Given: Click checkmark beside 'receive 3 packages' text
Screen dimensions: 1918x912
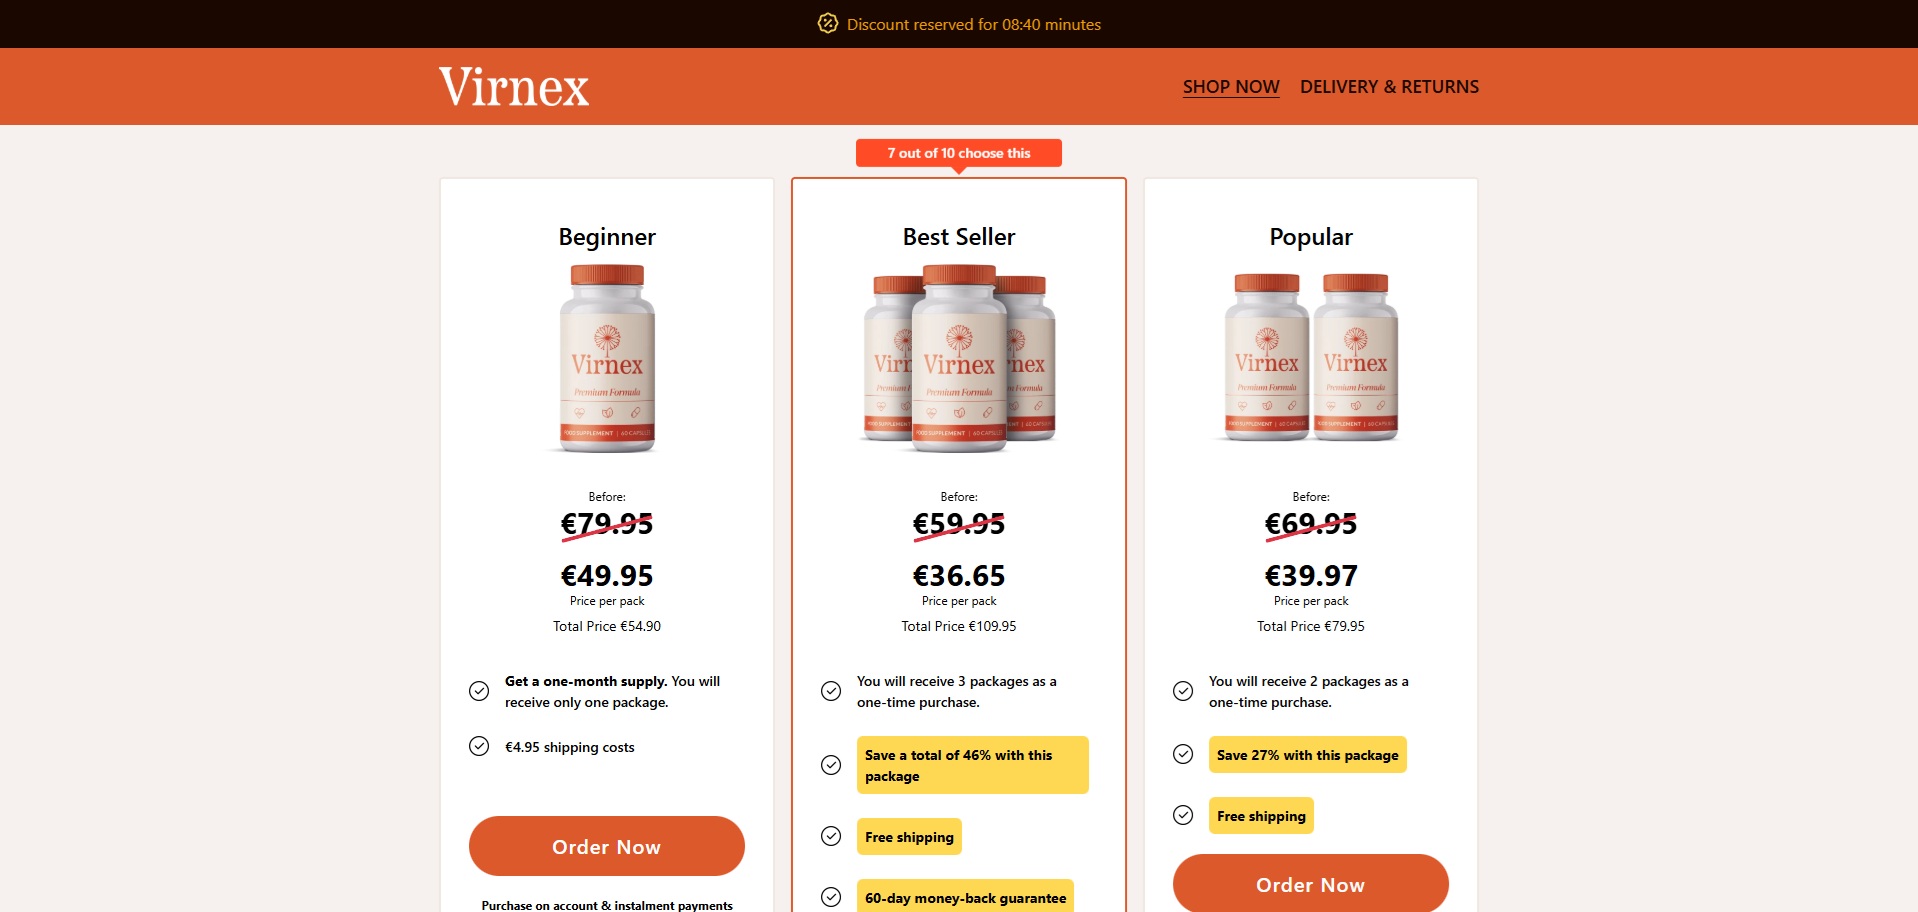Looking at the screenshot, I should (x=831, y=691).
